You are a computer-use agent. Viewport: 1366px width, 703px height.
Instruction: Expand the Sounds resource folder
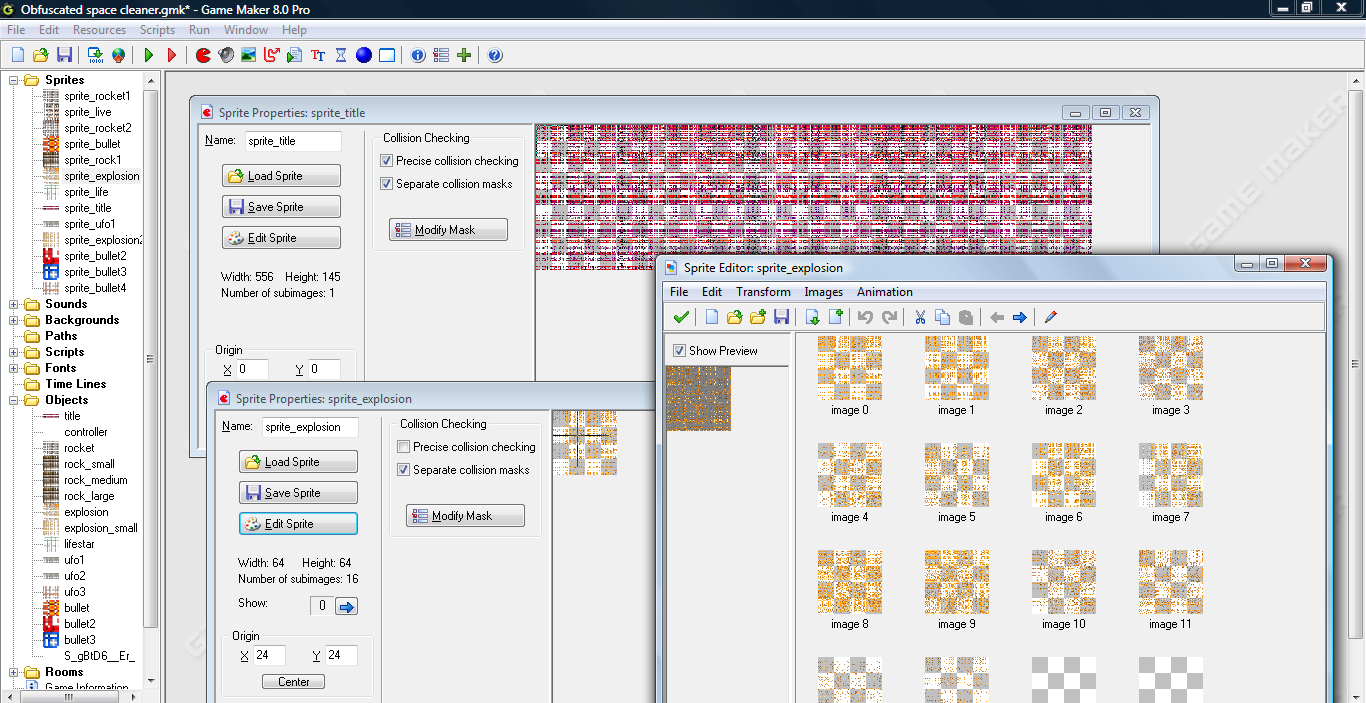tap(14, 304)
